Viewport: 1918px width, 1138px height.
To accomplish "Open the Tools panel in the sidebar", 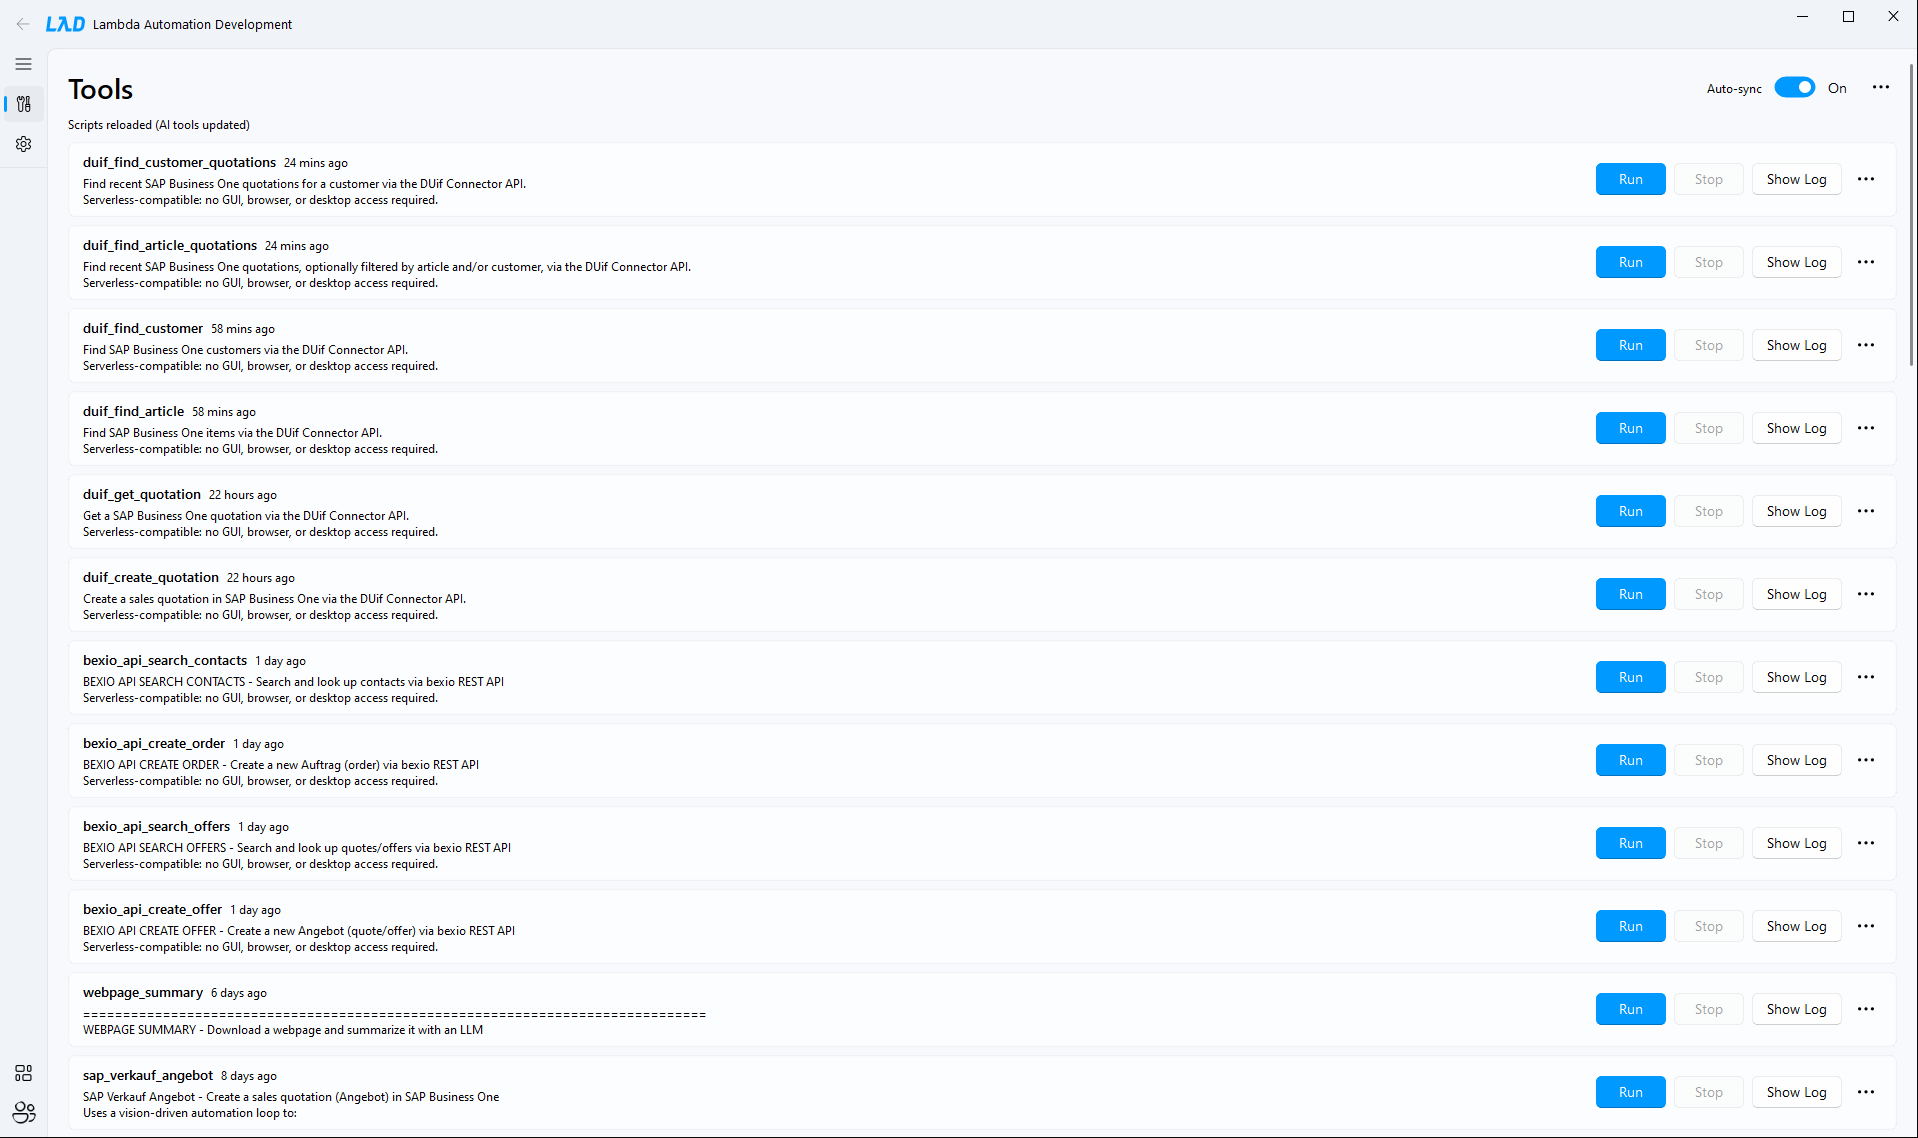I will pyautogui.click(x=23, y=104).
